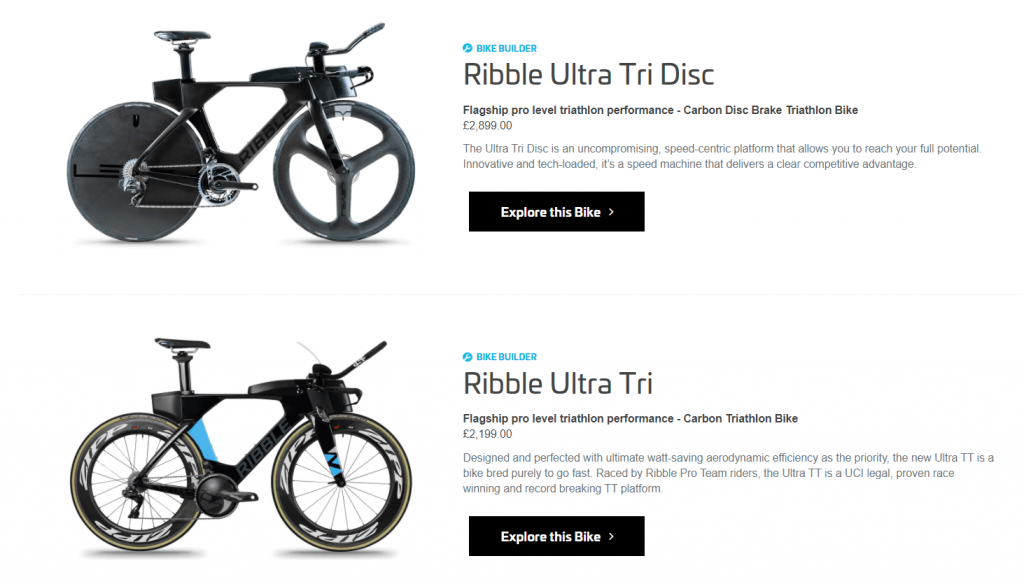Click the Ultra TT description paragraph
This screenshot has width=1024, height=584.
click(x=728, y=473)
